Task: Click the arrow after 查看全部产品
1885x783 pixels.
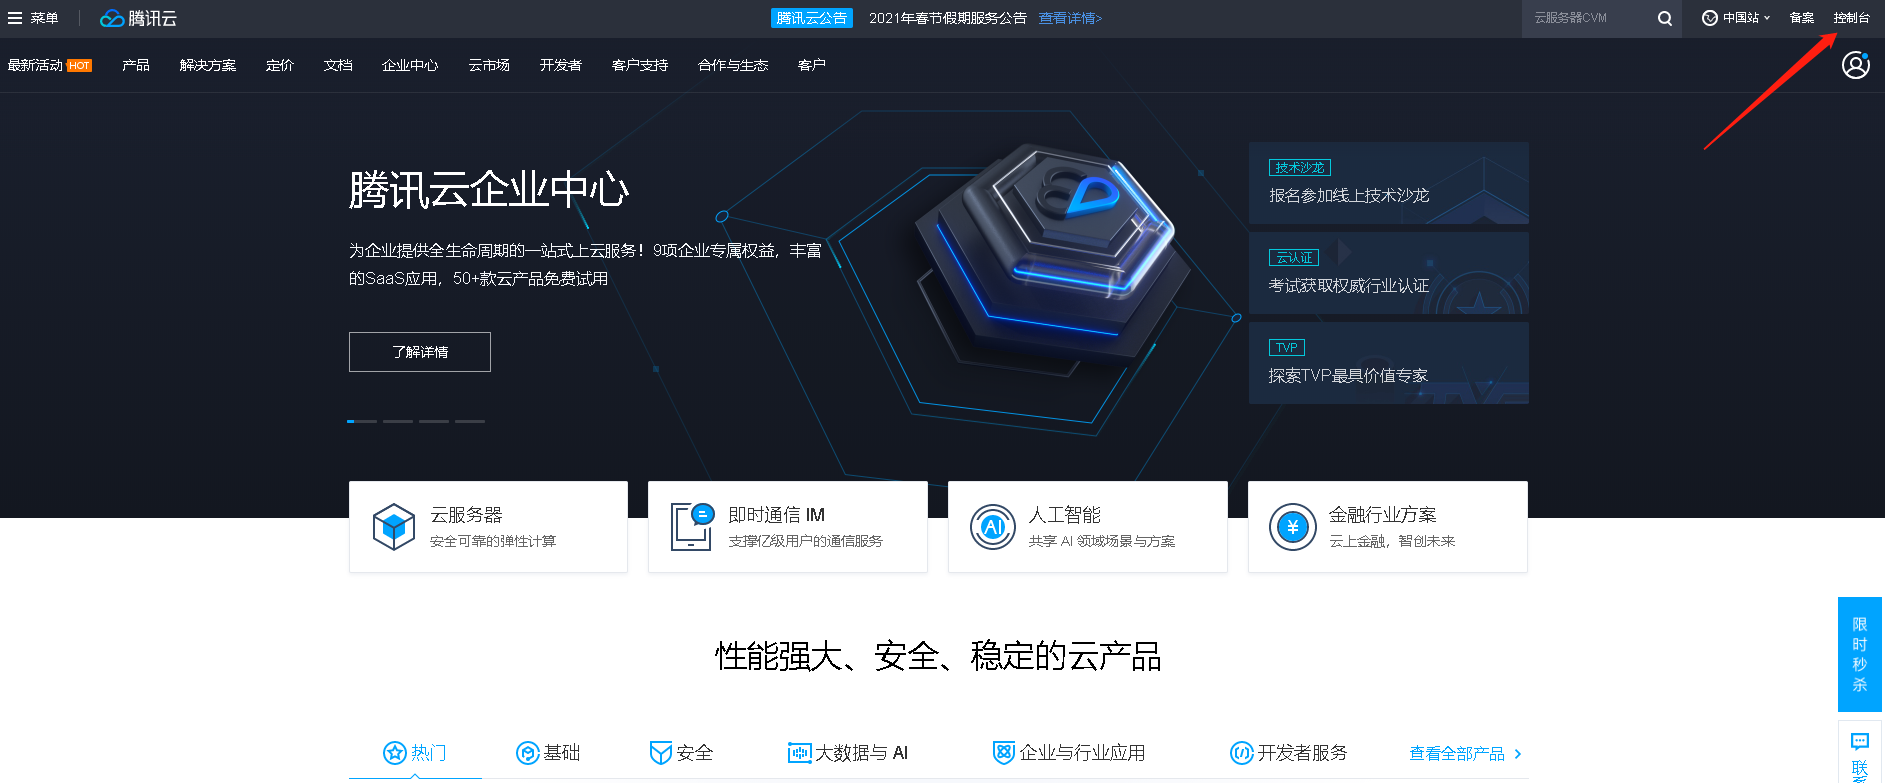Action: point(1518,754)
